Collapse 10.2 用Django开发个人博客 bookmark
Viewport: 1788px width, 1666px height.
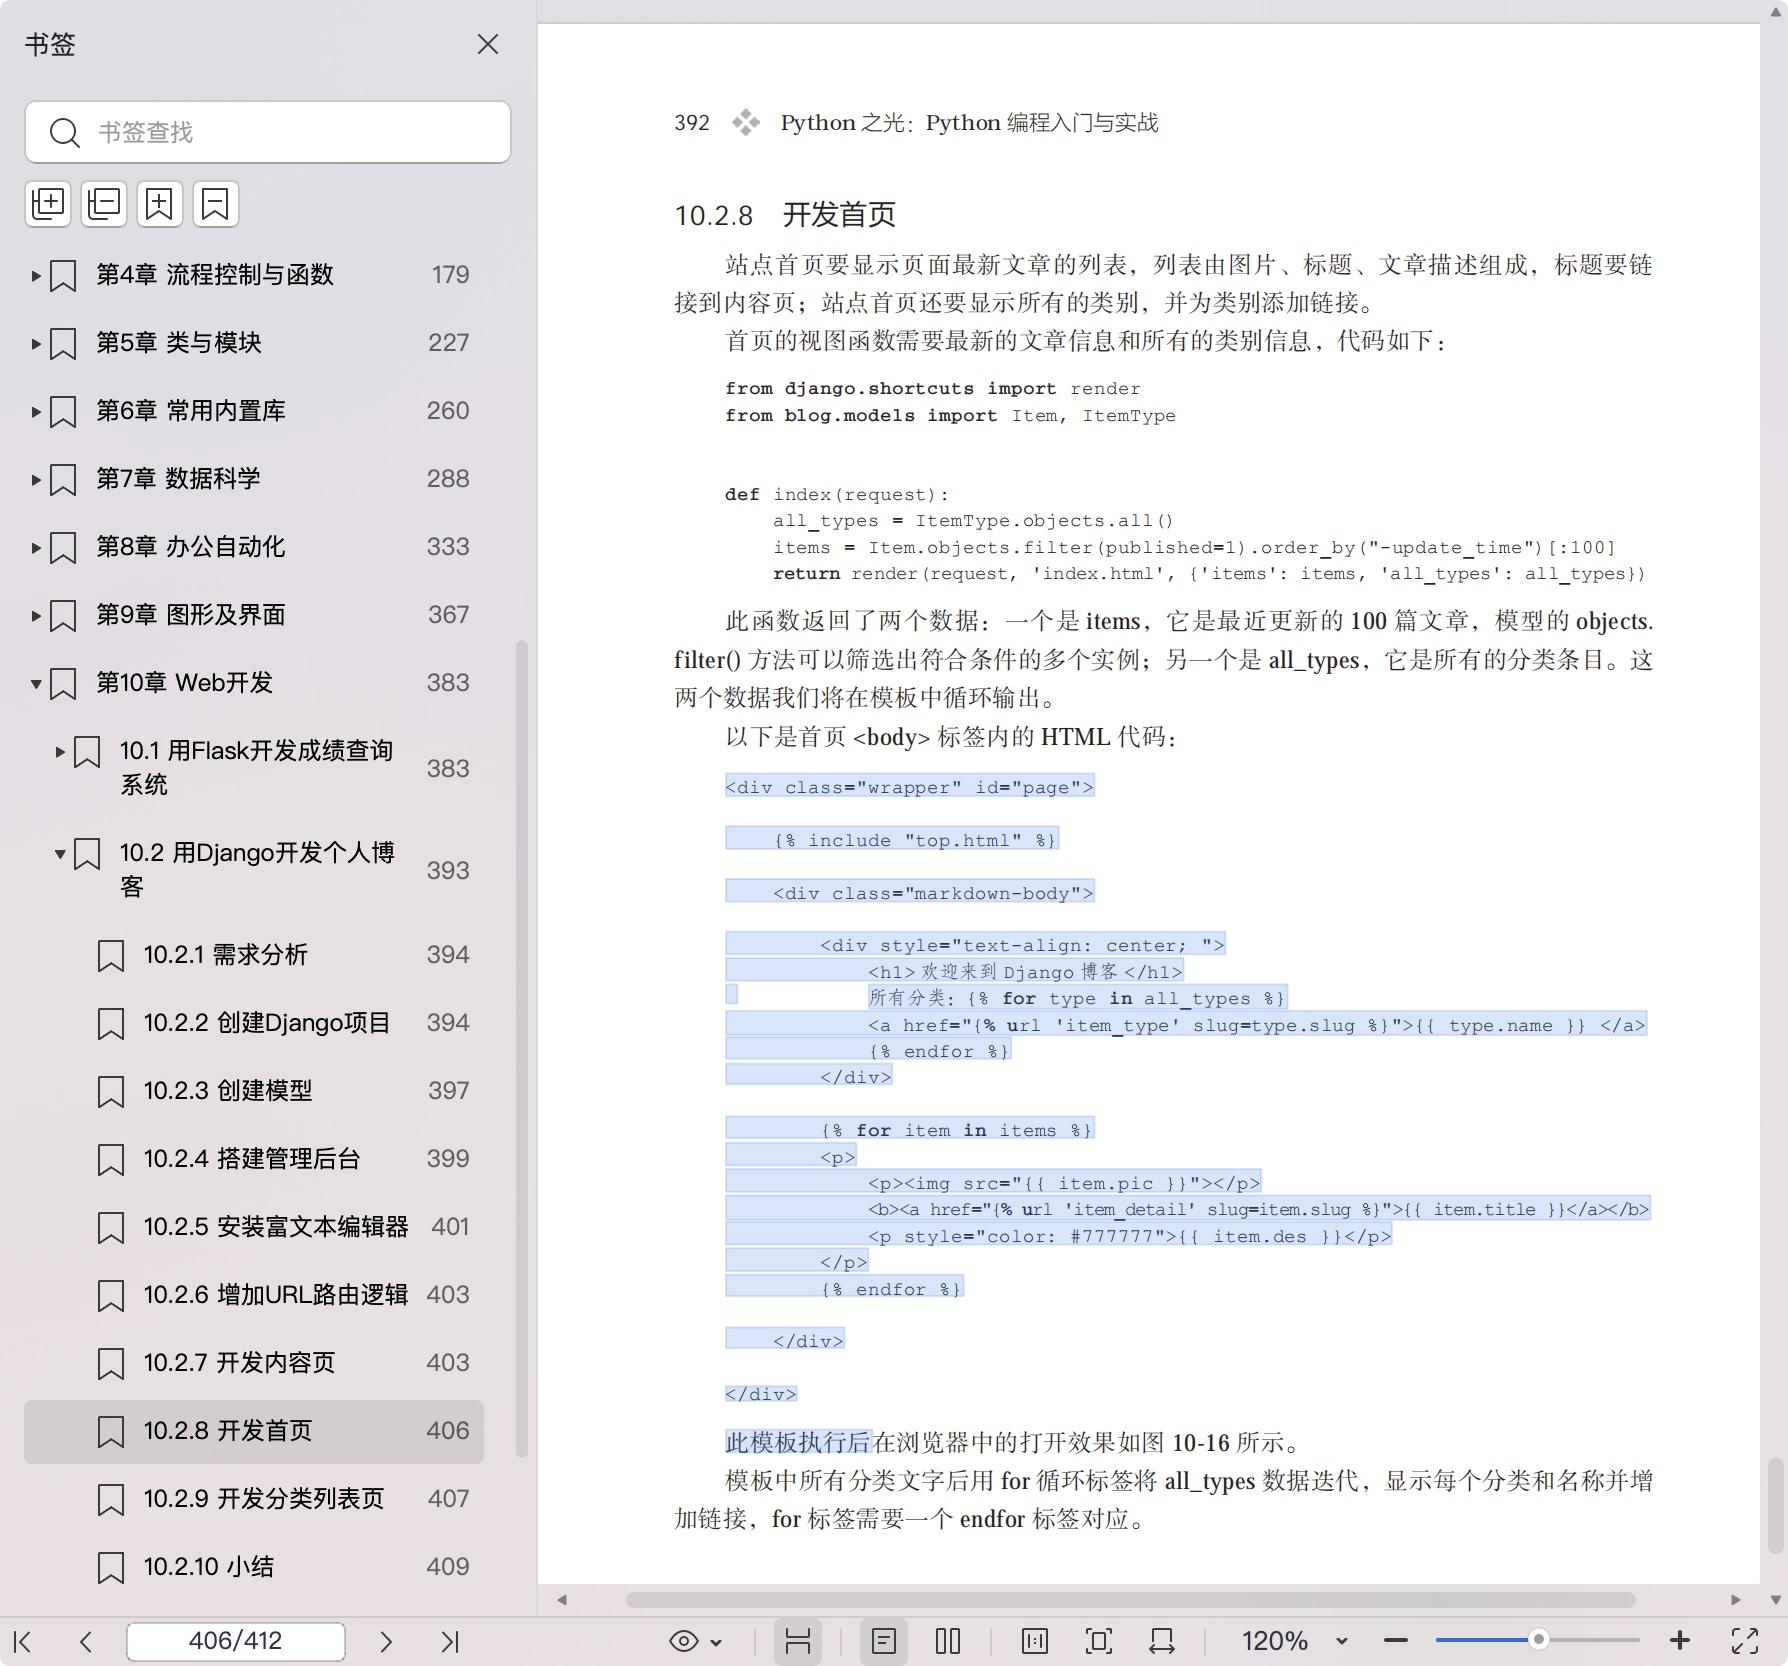coord(60,853)
